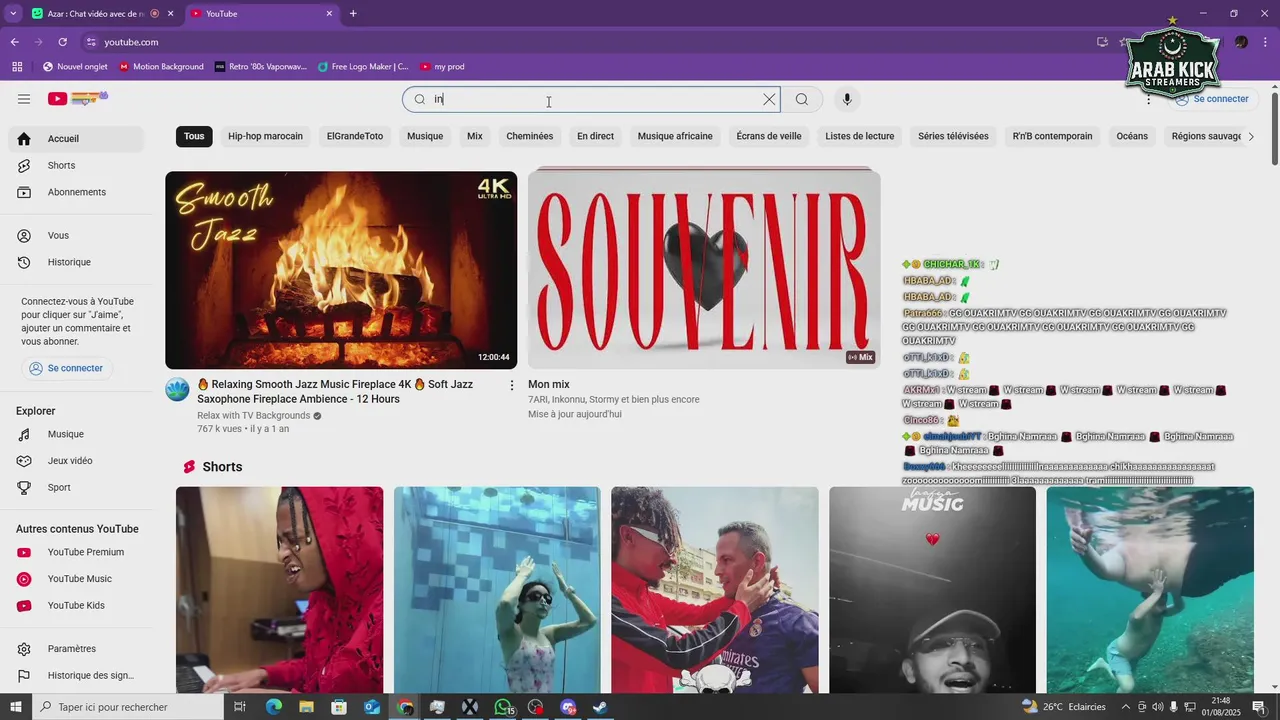Screen dimensions: 1280x720
Task: Open the swimming pool woman Short
Action: (x=497, y=590)
